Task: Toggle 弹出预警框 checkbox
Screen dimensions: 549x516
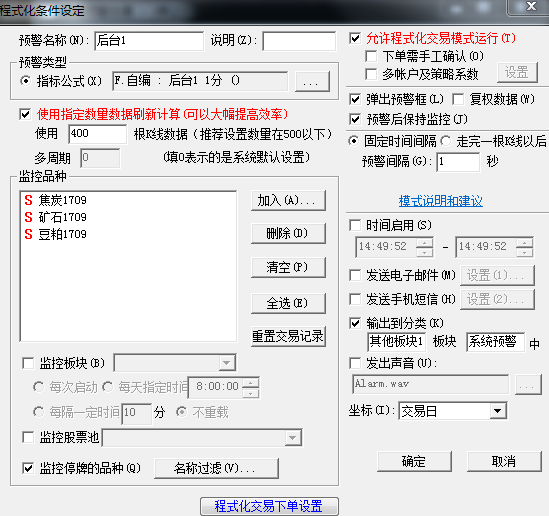Action: pyautogui.click(x=355, y=99)
